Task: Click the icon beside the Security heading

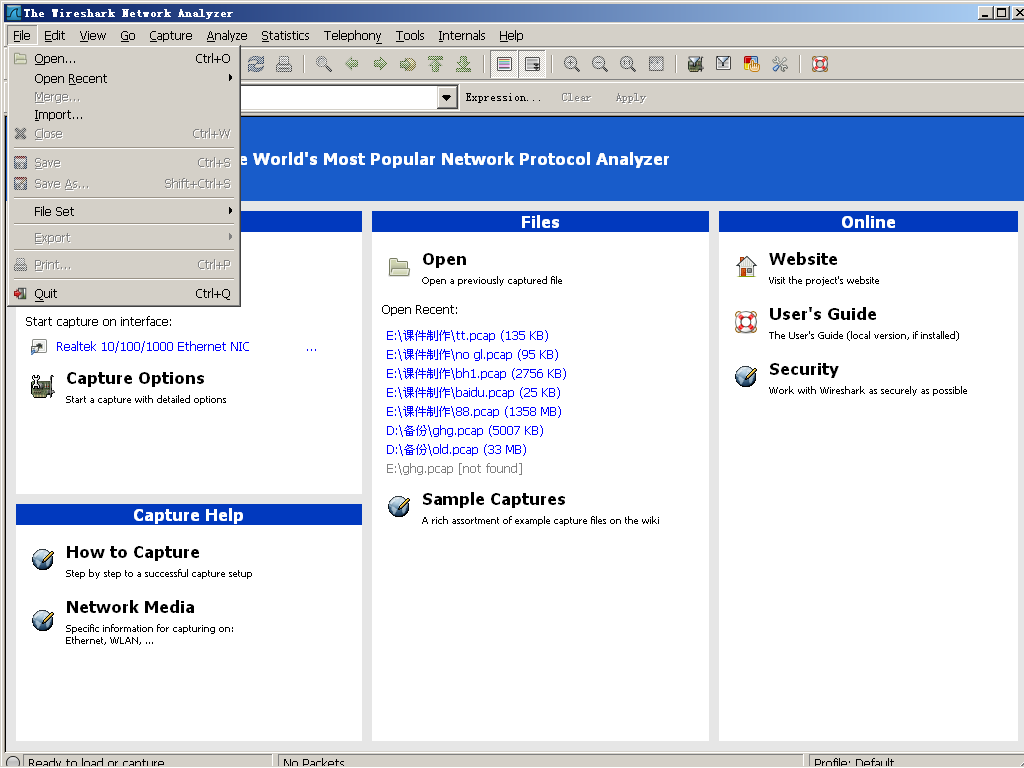Action: coord(746,376)
